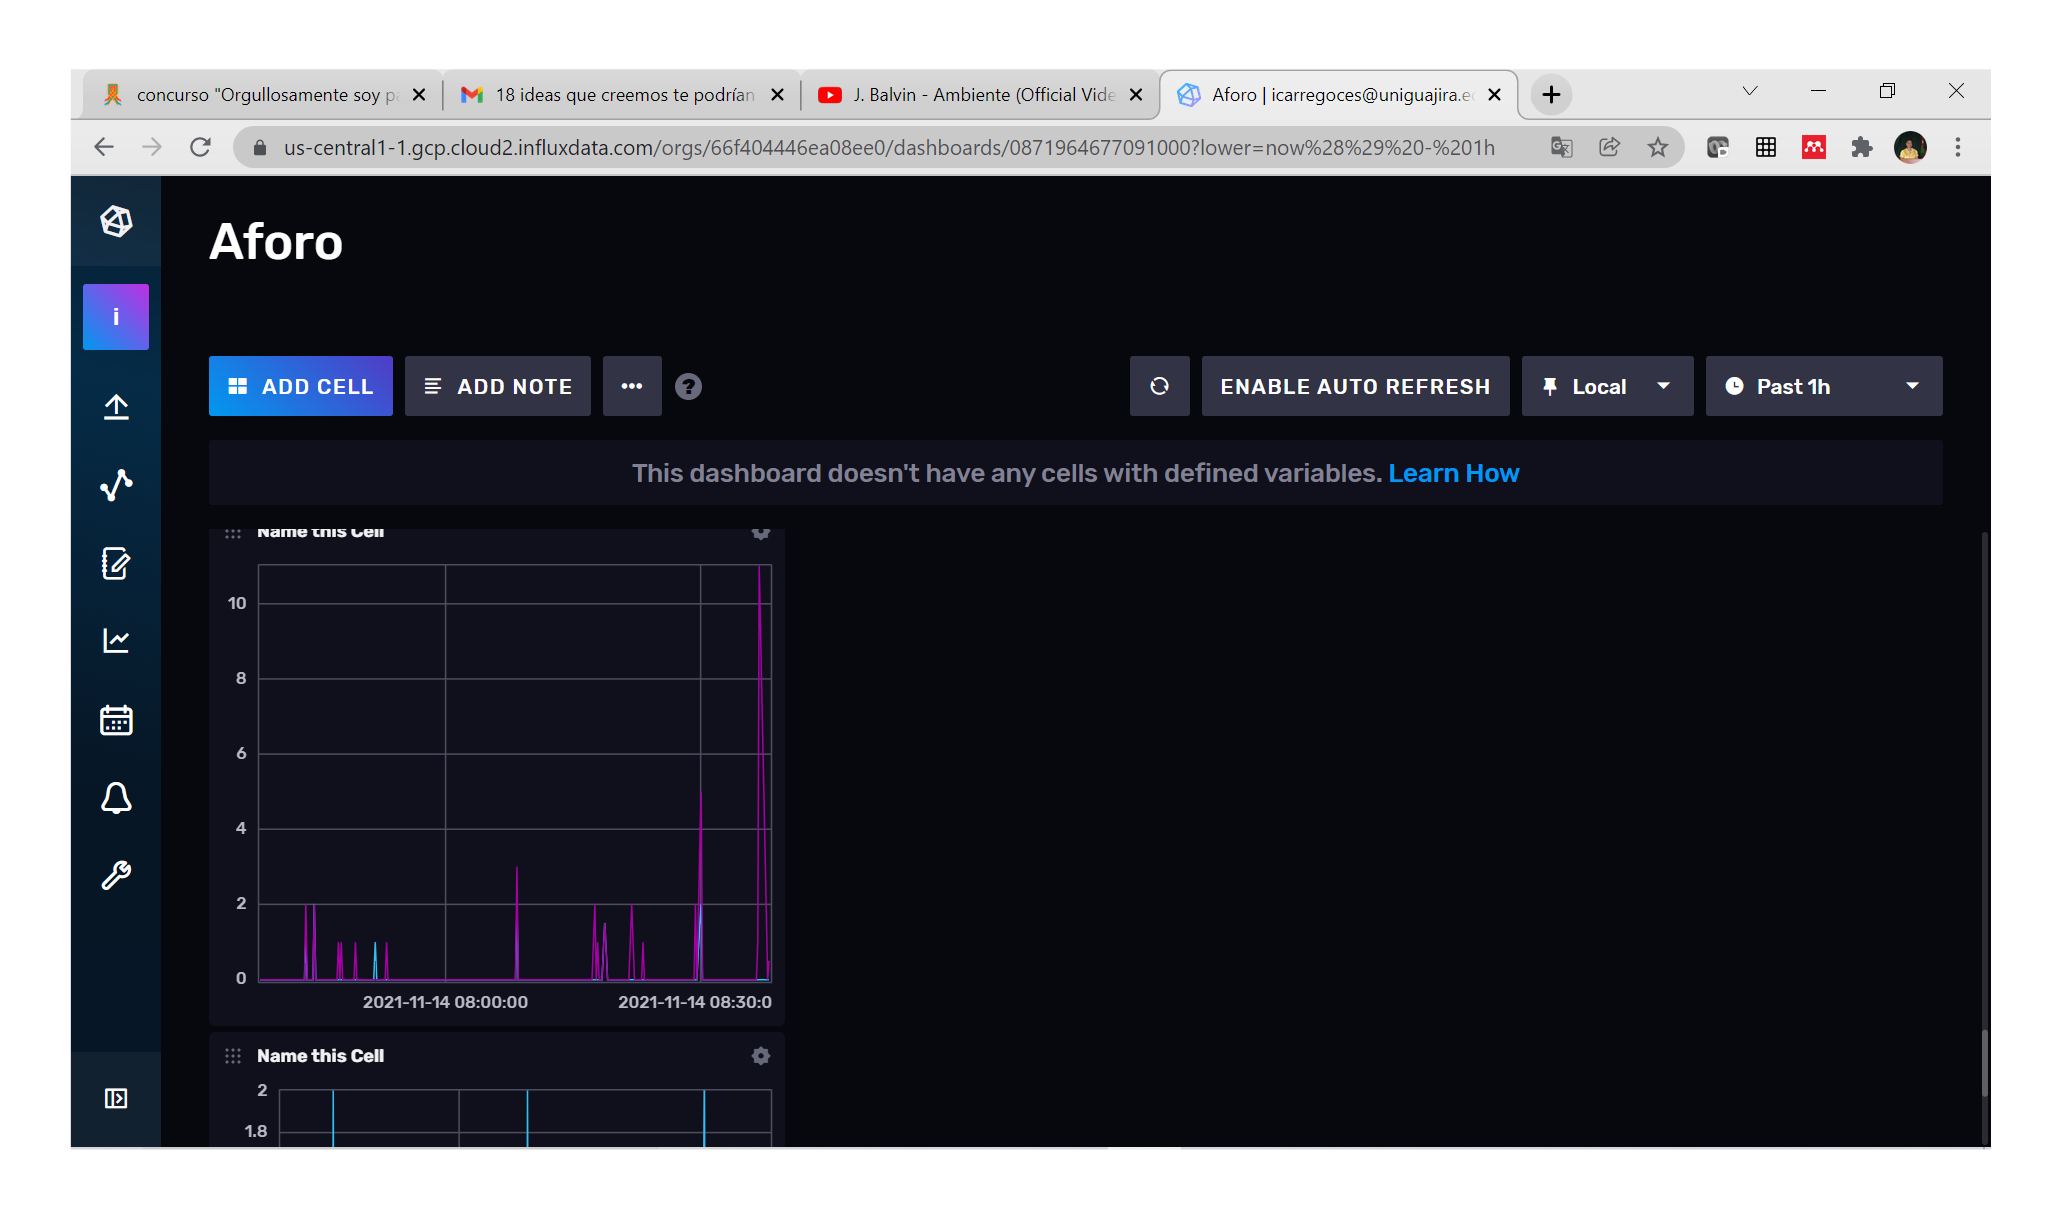Open the Load Data upload icon
Image resolution: width=2062 pixels, height=1219 pixels.
tap(116, 407)
